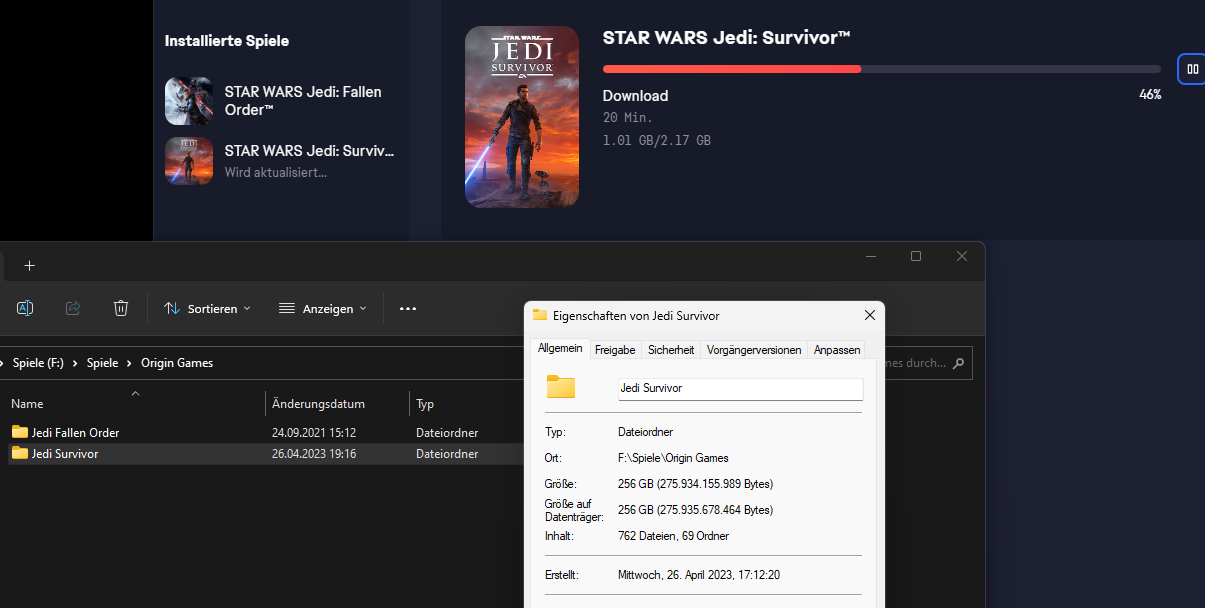Image resolution: width=1205 pixels, height=608 pixels.
Task: Open the Sortieren dropdown
Action: (207, 308)
